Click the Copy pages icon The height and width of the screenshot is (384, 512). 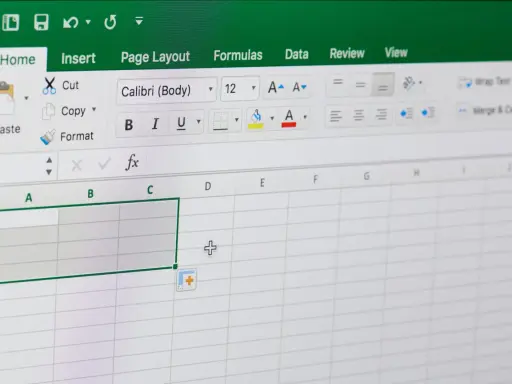click(x=48, y=111)
